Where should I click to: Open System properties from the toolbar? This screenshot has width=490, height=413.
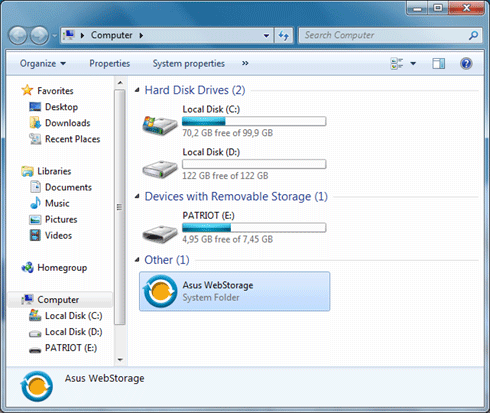click(189, 63)
